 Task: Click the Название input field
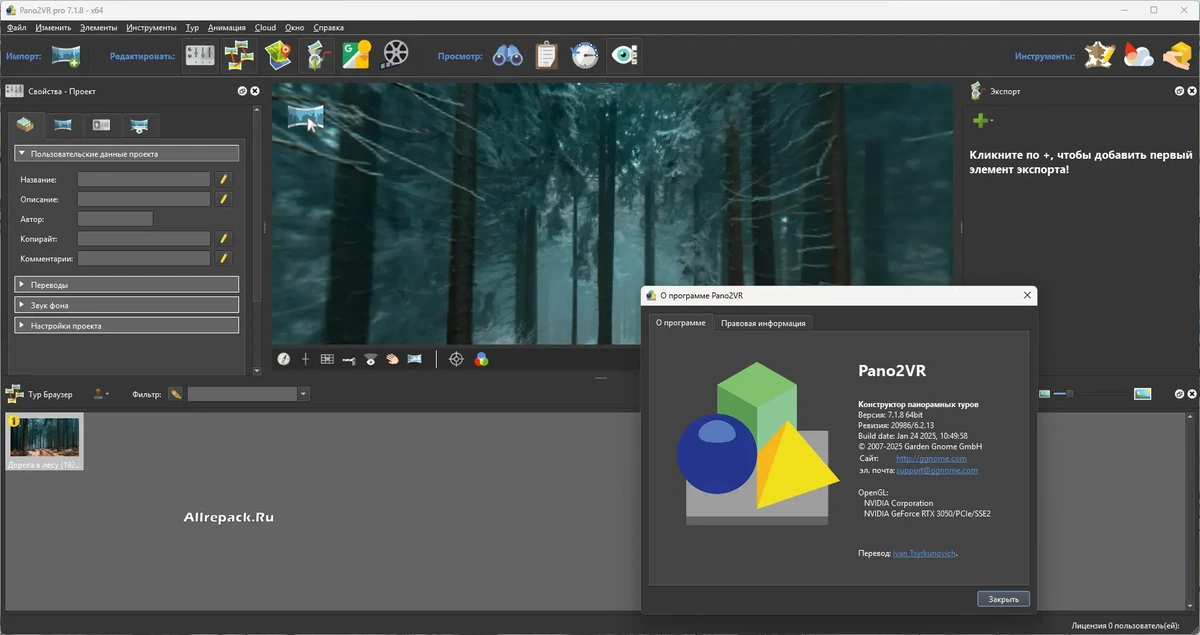144,179
